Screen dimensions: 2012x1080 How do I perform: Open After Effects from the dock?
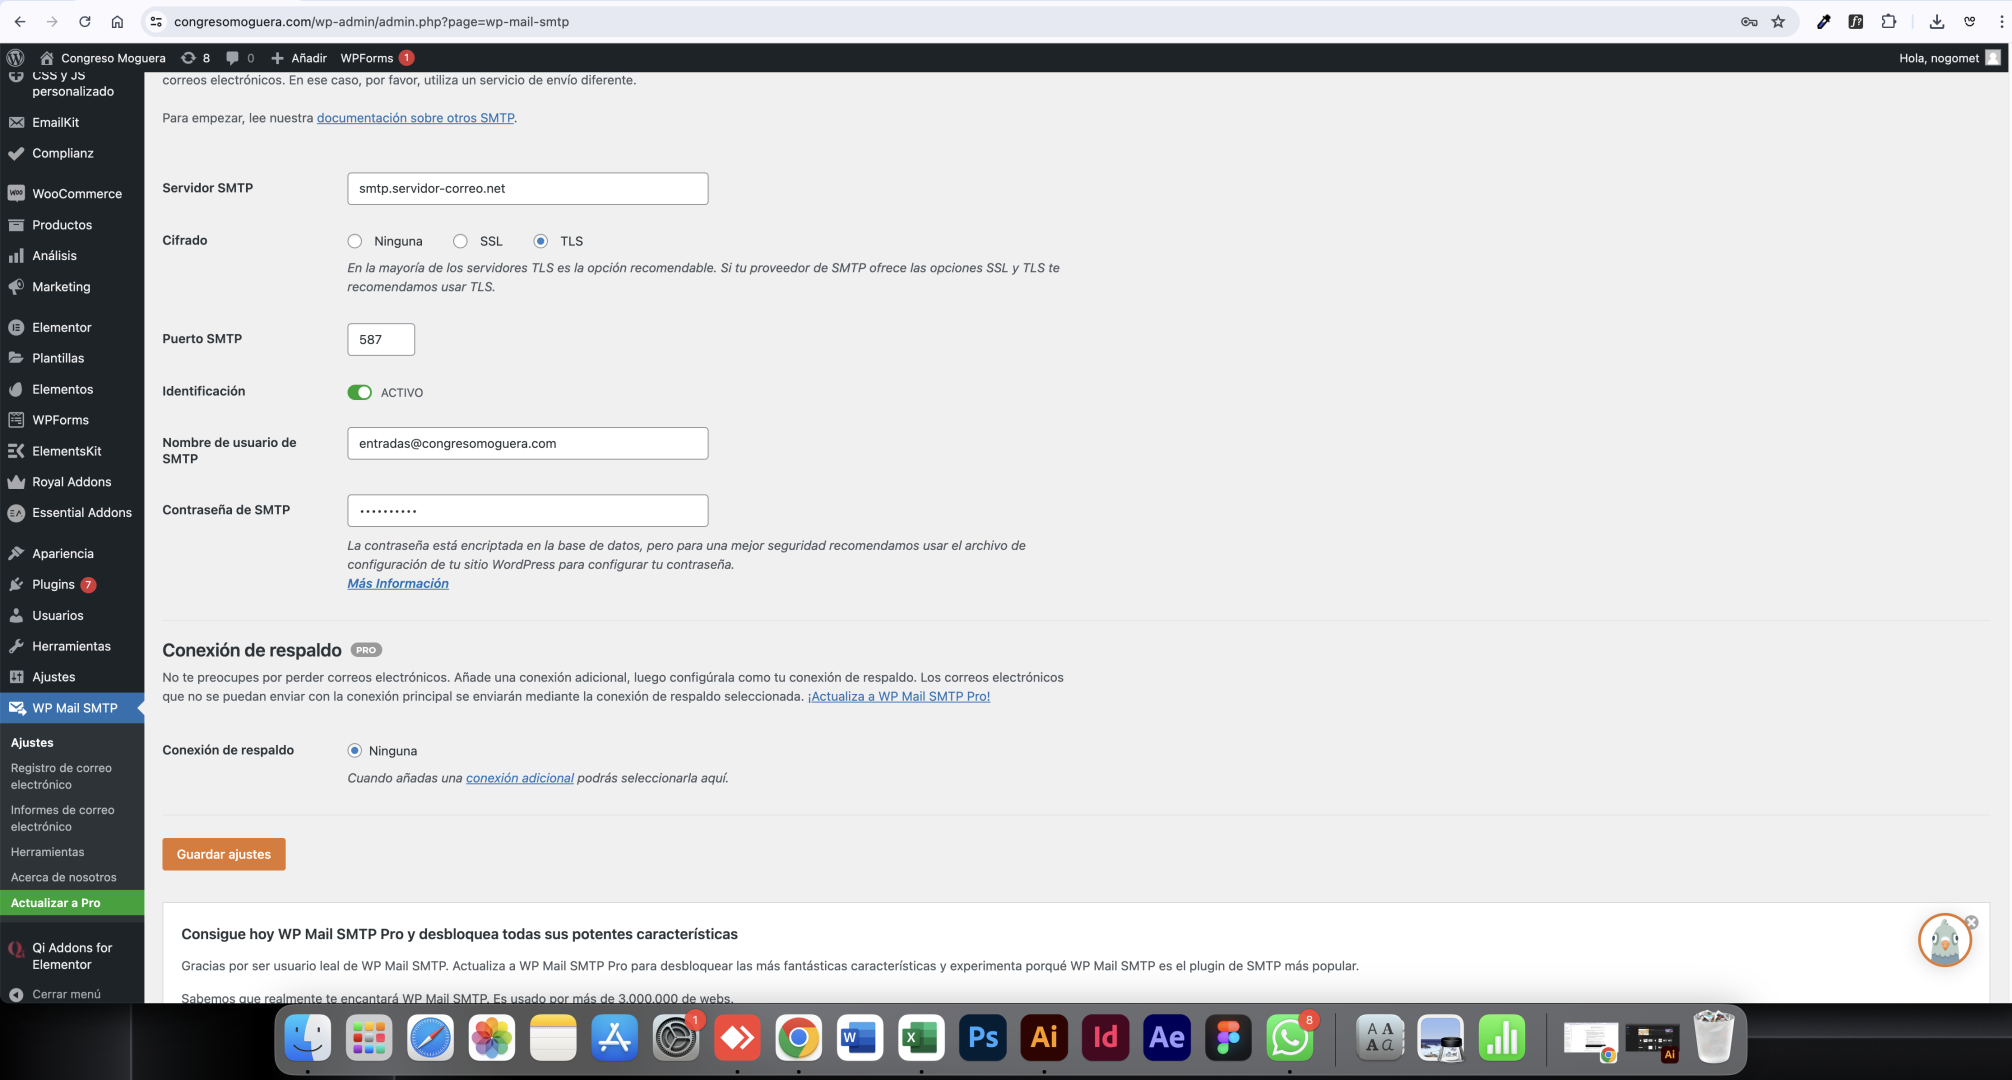pyautogui.click(x=1166, y=1038)
